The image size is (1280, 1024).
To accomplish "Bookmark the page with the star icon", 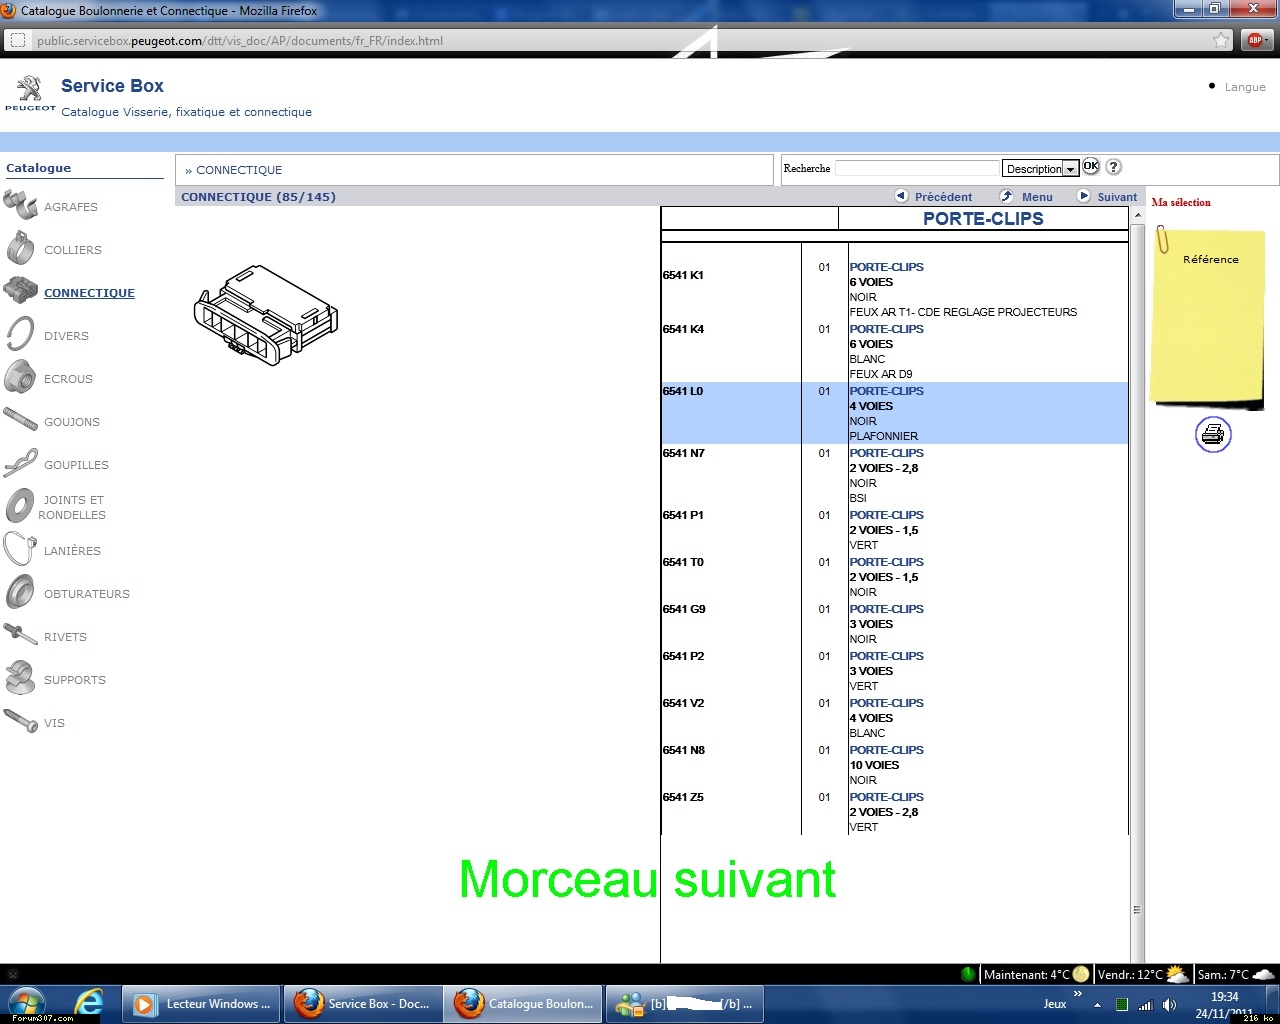I will [1221, 40].
